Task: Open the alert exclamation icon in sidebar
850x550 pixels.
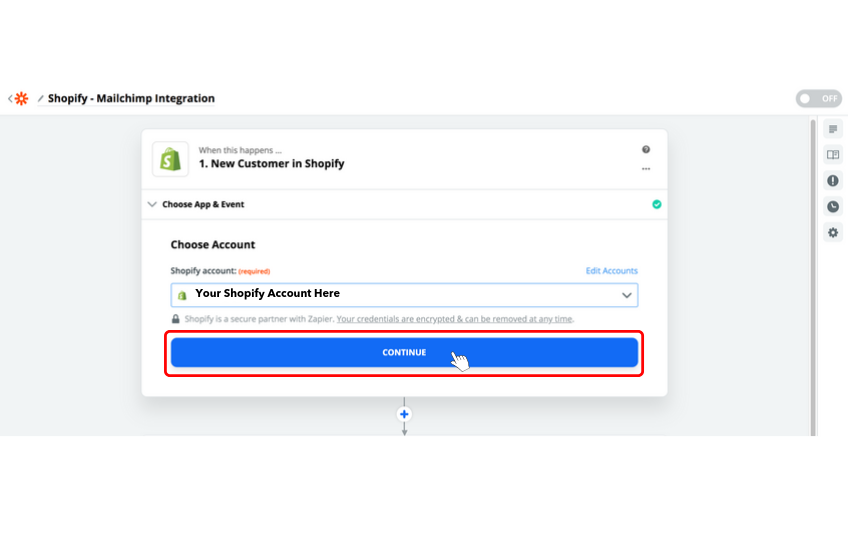Action: [x=833, y=180]
